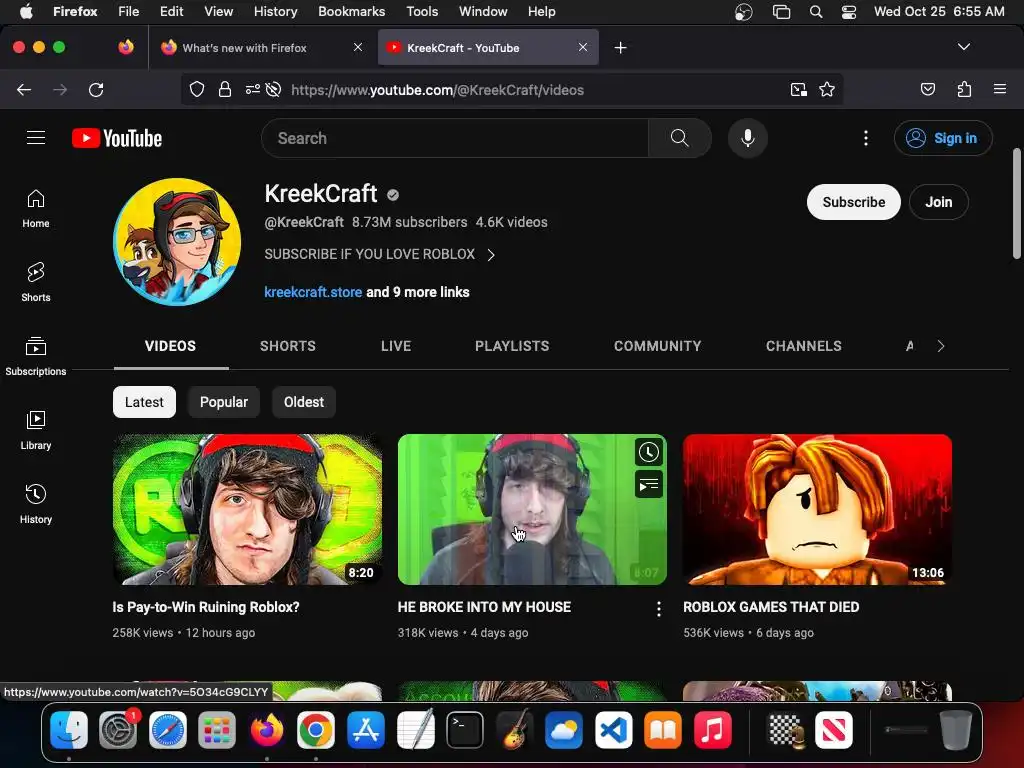Open the Bookmarks menu

click(x=351, y=11)
